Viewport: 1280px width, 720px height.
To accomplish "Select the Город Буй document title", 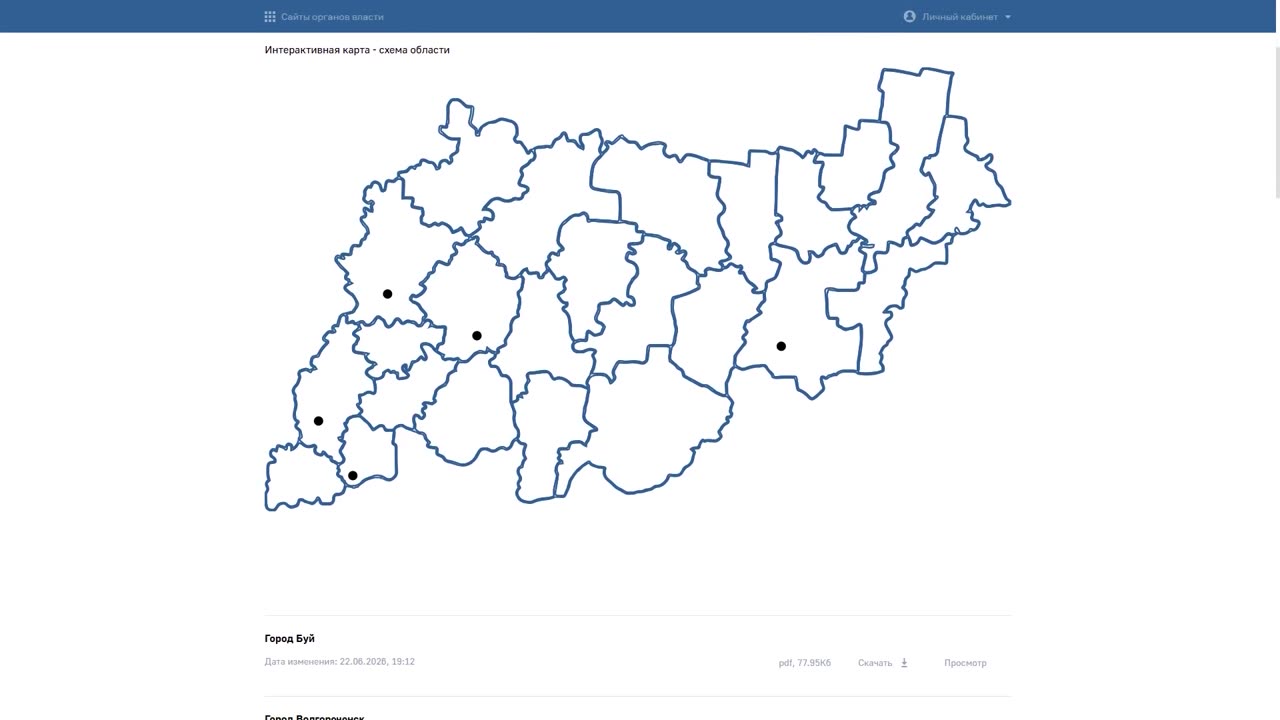I will [290, 639].
